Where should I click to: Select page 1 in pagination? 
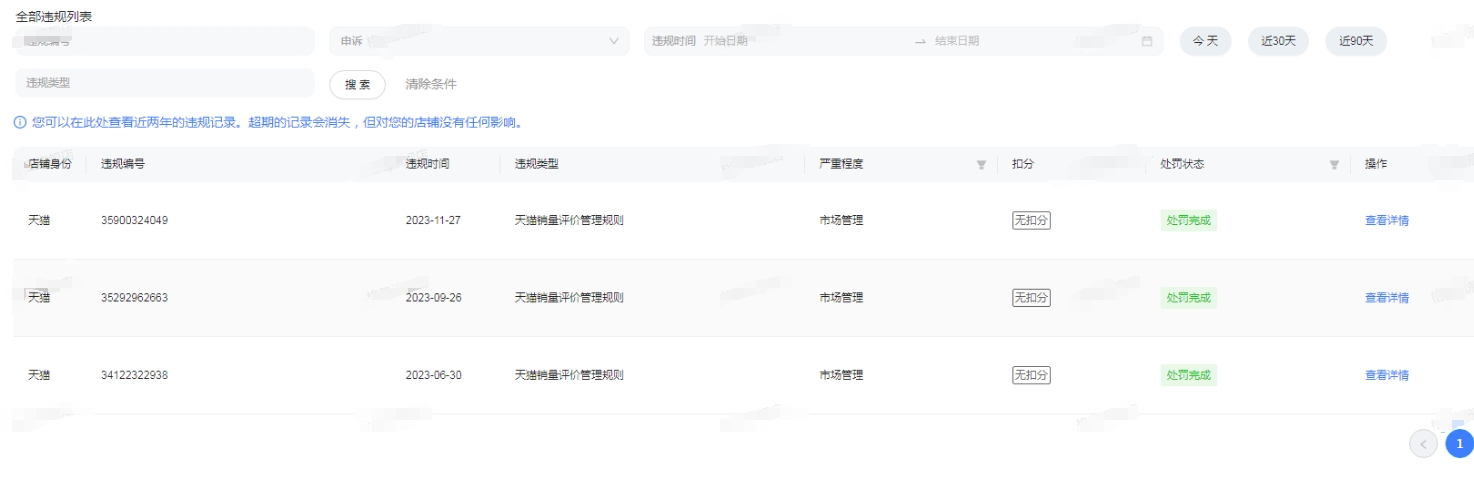(x=1459, y=443)
